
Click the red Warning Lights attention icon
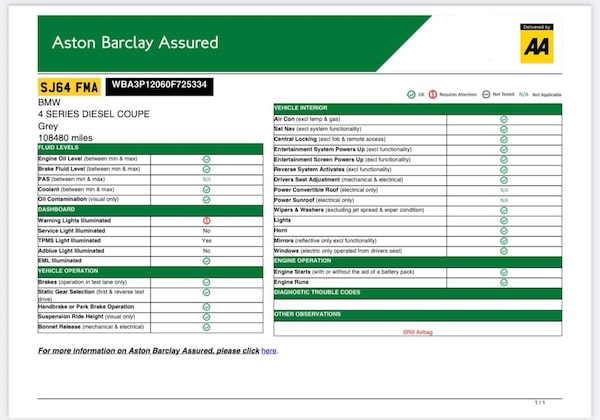pyautogui.click(x=206, y=220)
